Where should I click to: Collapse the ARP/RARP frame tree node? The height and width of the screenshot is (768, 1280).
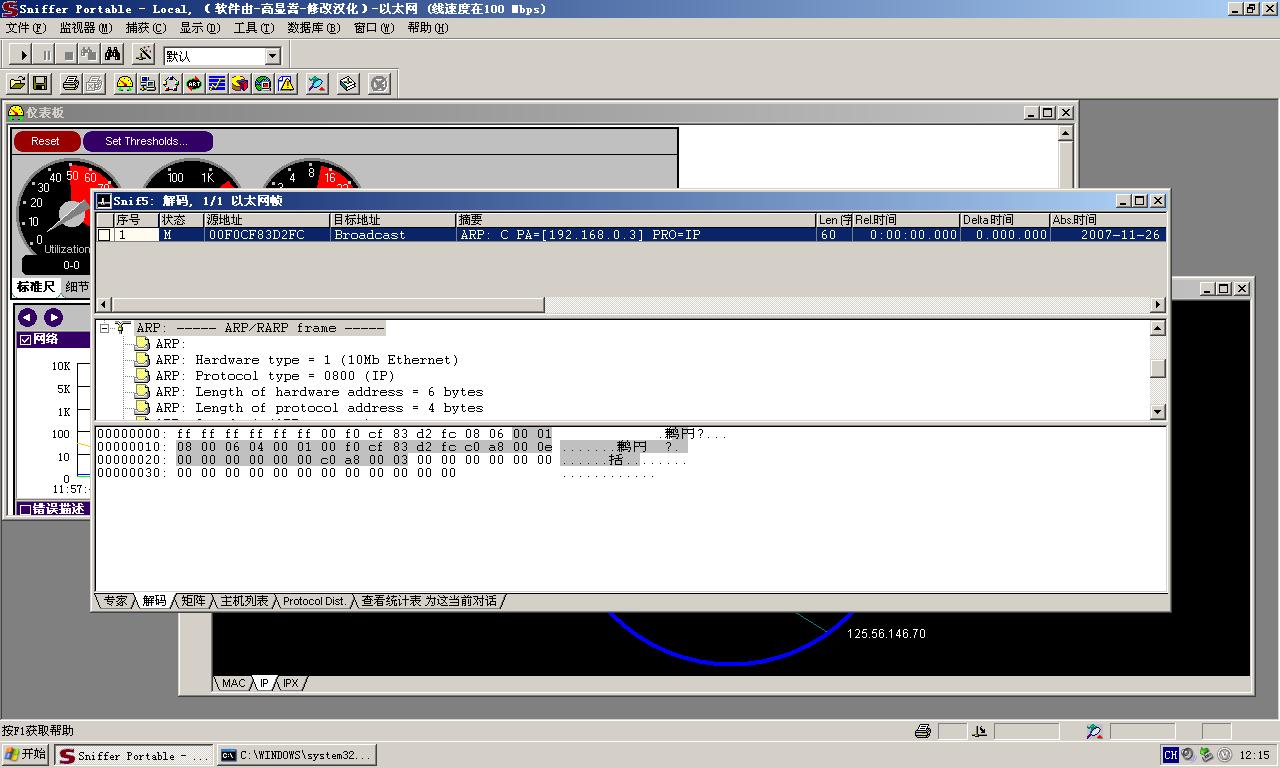(103, 328)
